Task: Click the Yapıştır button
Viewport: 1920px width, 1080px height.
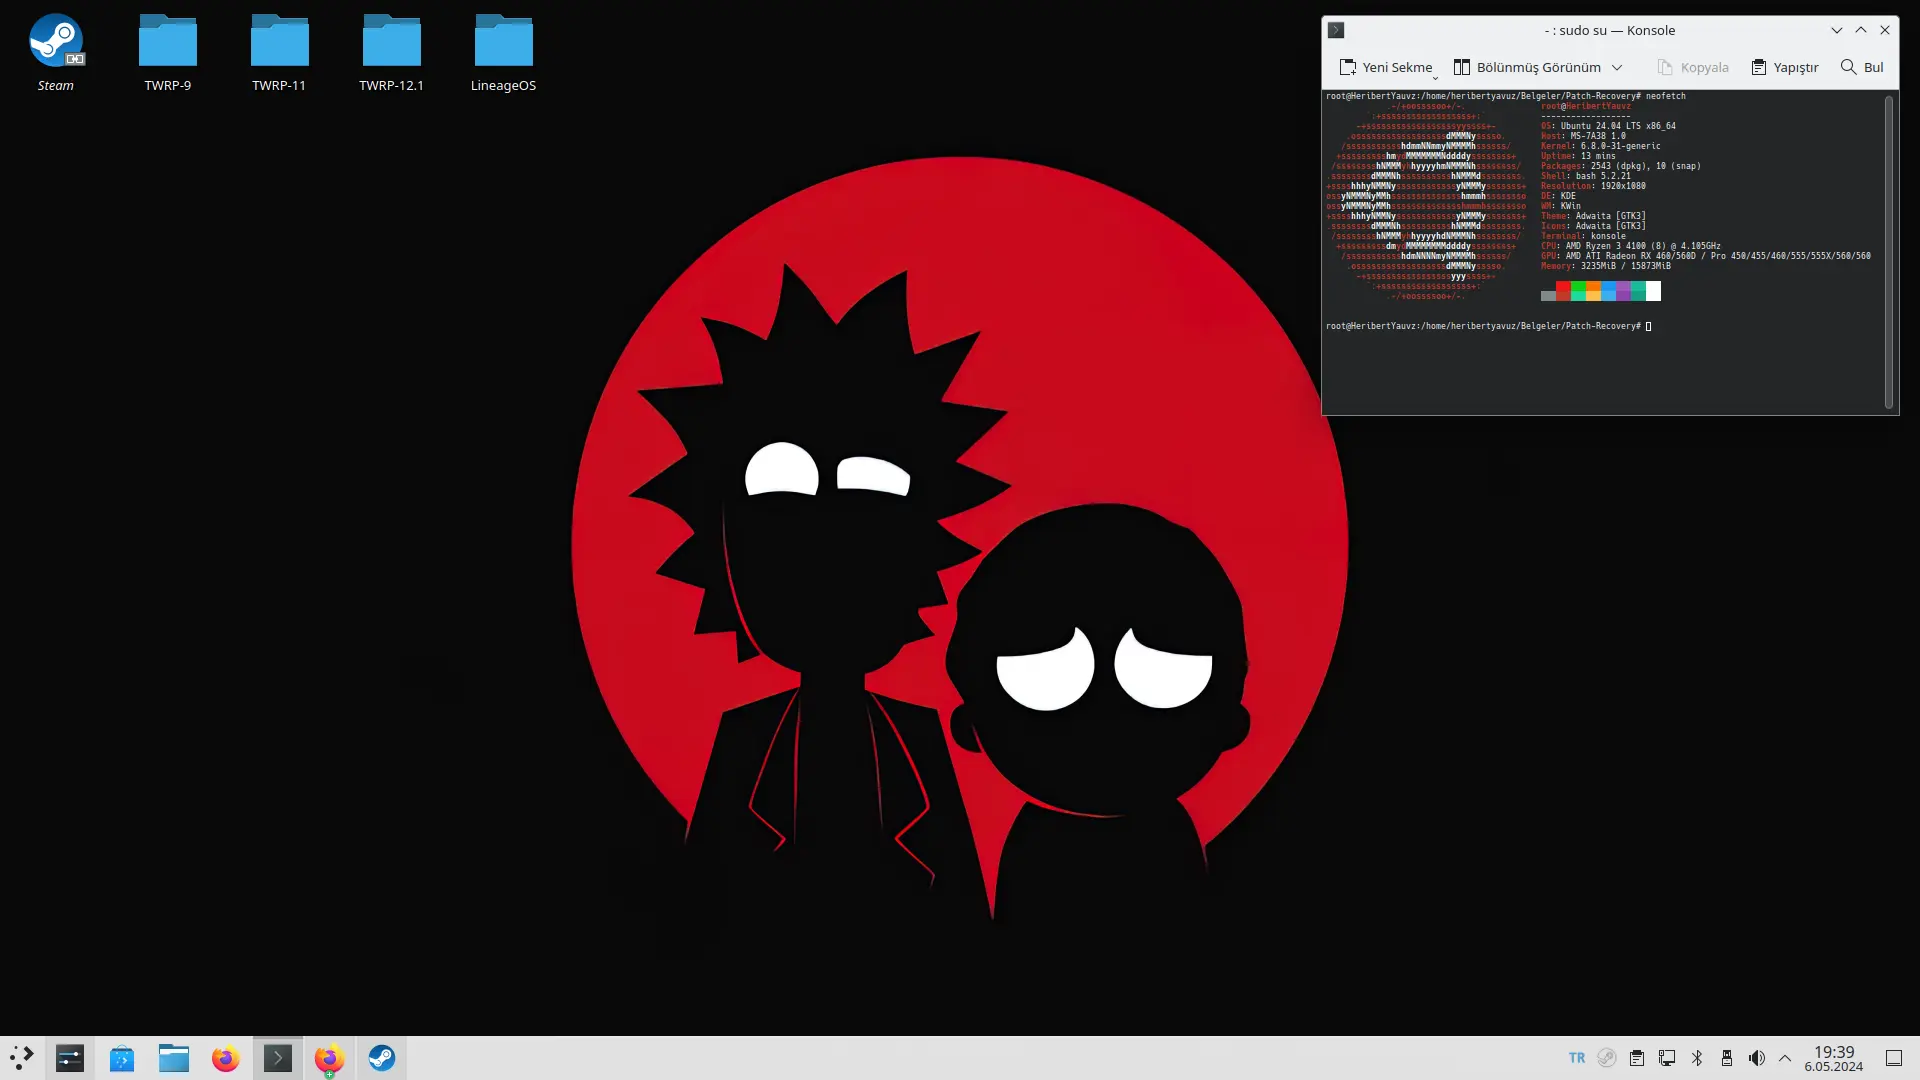Action: (x=1785, y=67)
